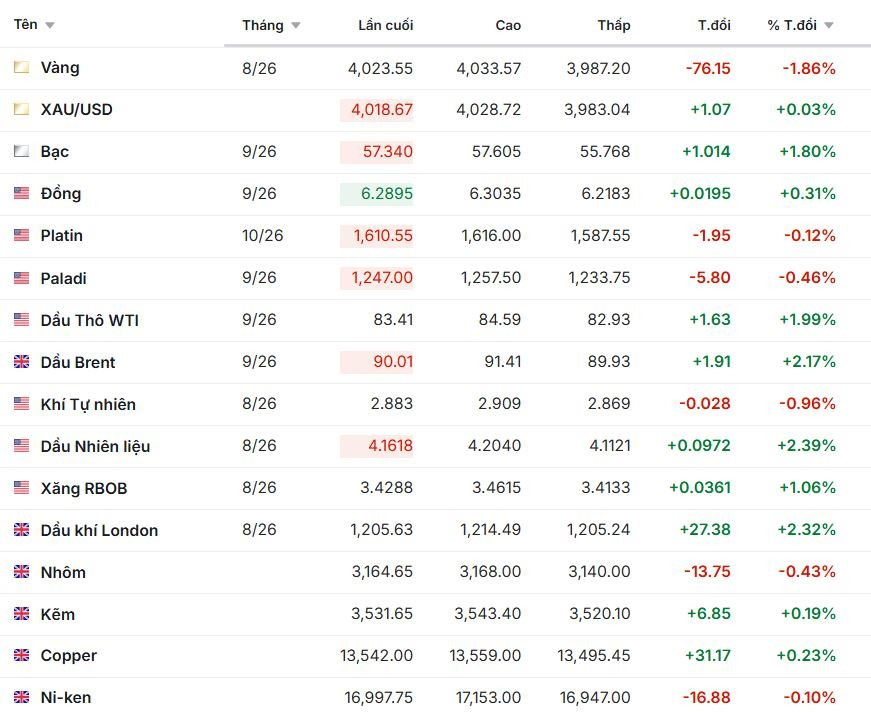Sort by the Lần cuối column header
The width and height of the screenshot is (871, 713).
pos(386,25)
